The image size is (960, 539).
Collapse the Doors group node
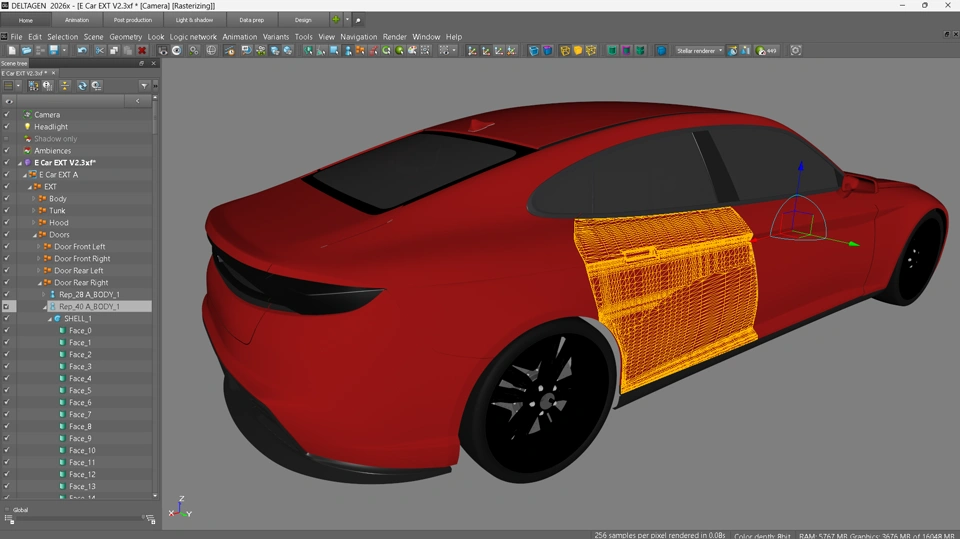point(34,235)
